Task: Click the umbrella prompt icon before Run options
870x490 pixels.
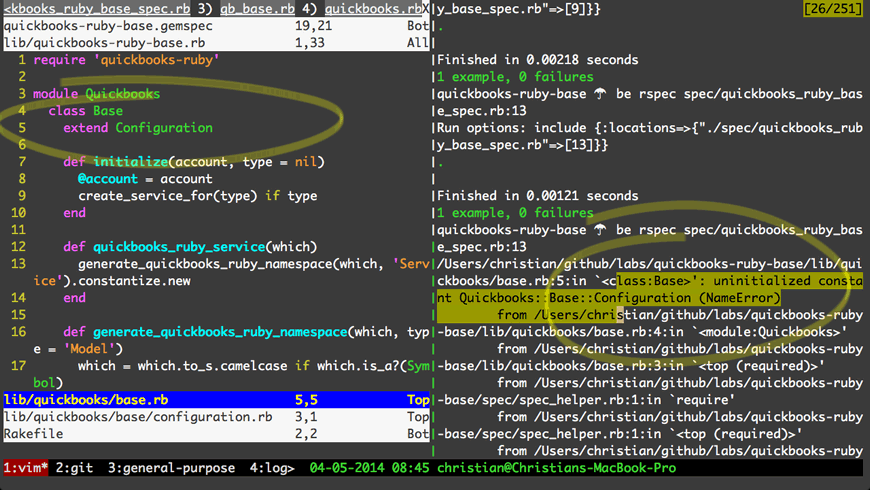Action: [x=601, y=94]
